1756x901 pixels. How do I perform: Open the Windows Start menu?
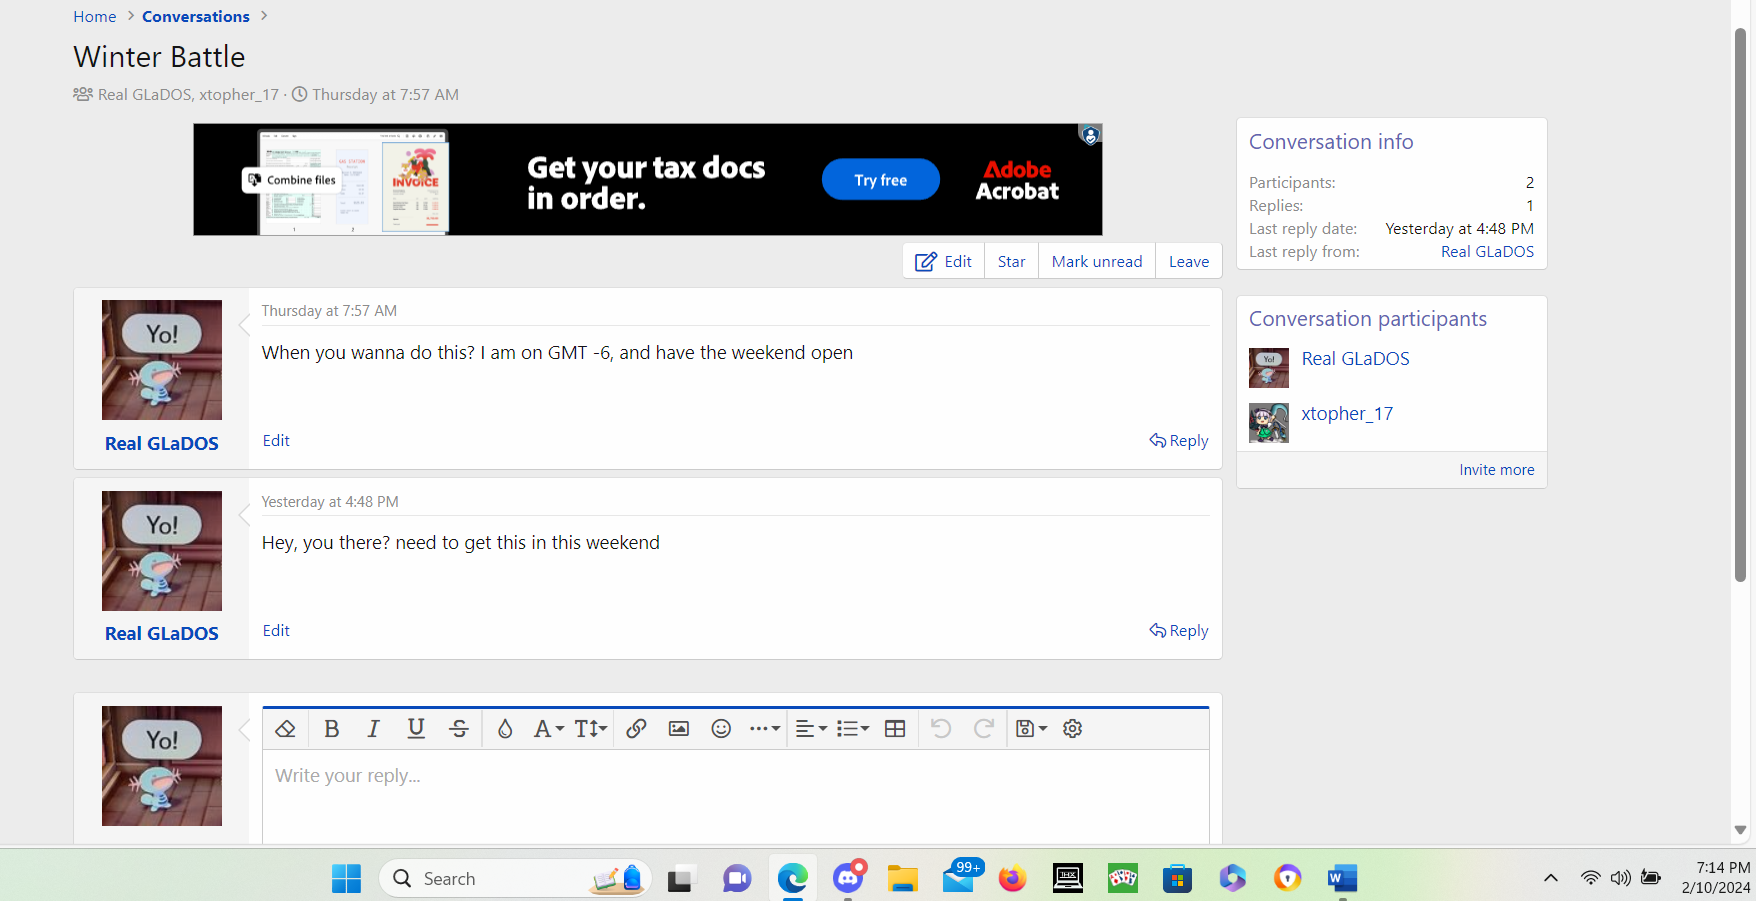346,879
